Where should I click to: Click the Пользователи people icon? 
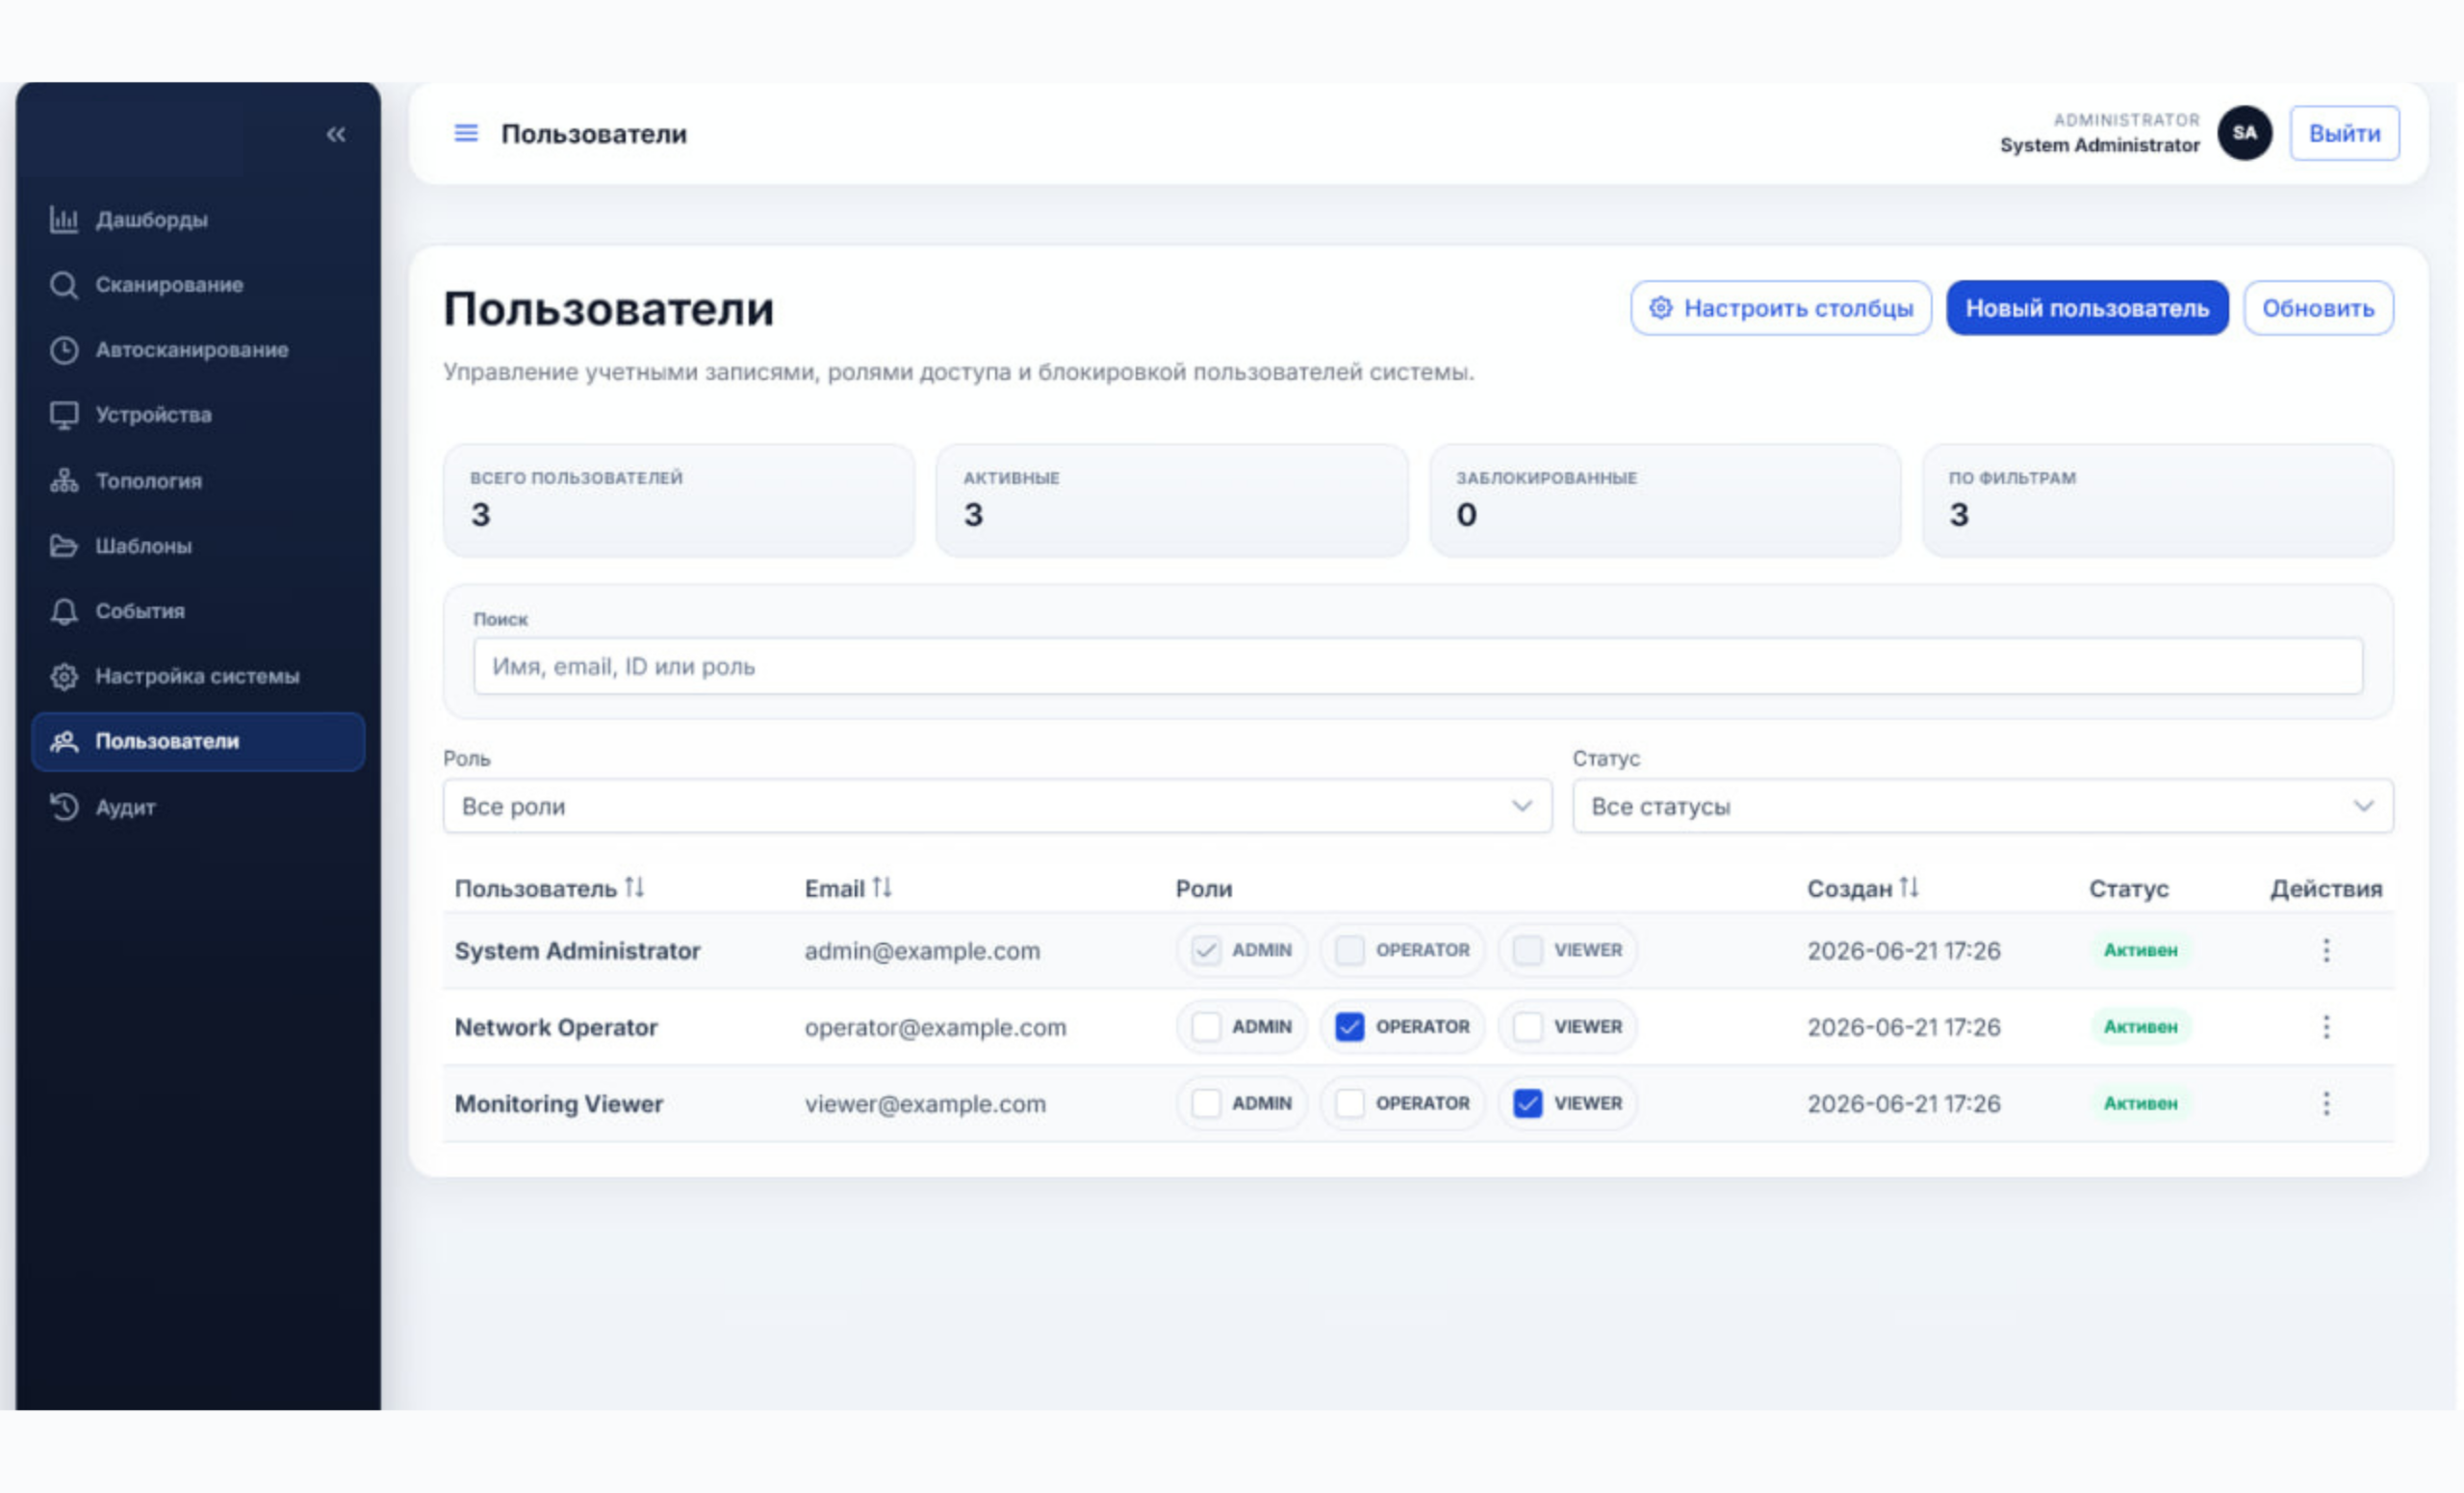[64, 741]
